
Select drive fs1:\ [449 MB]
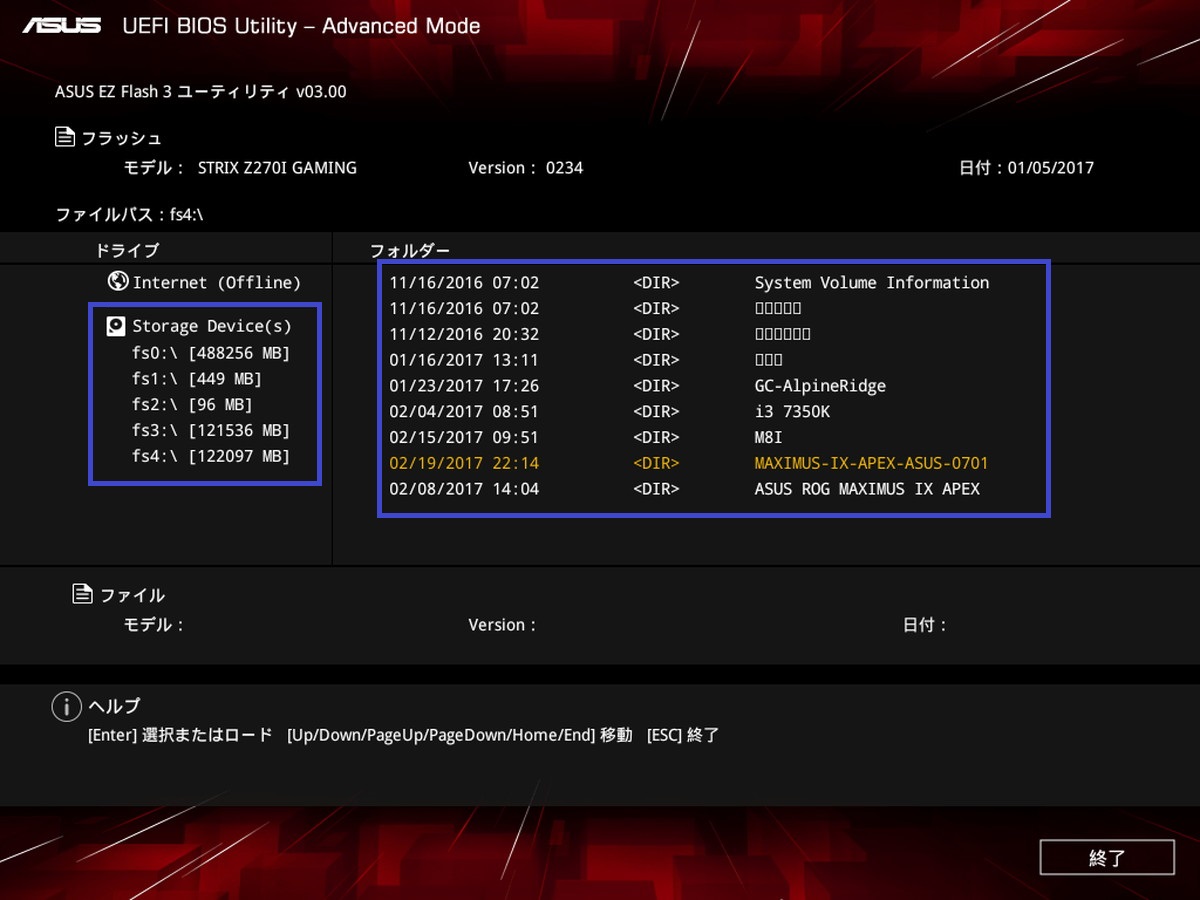197,379
